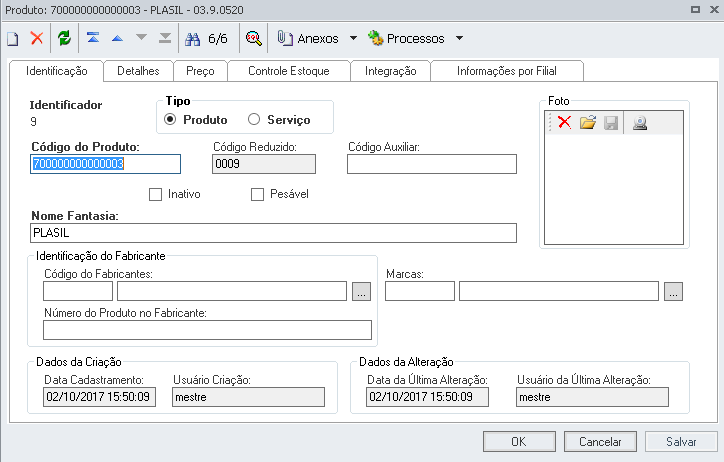Go to last record arrow icon
Viewport: 724px width, 462px height.
pyautogui.click(x=165, y=38)
